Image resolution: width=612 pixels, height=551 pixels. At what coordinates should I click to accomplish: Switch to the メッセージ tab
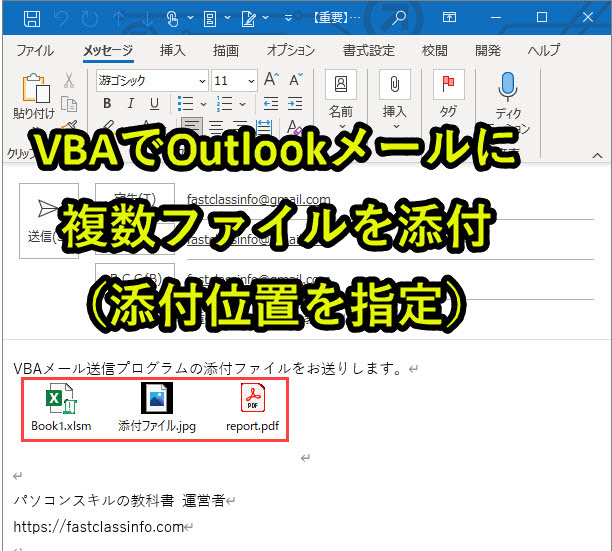click(x=108, y=50)
